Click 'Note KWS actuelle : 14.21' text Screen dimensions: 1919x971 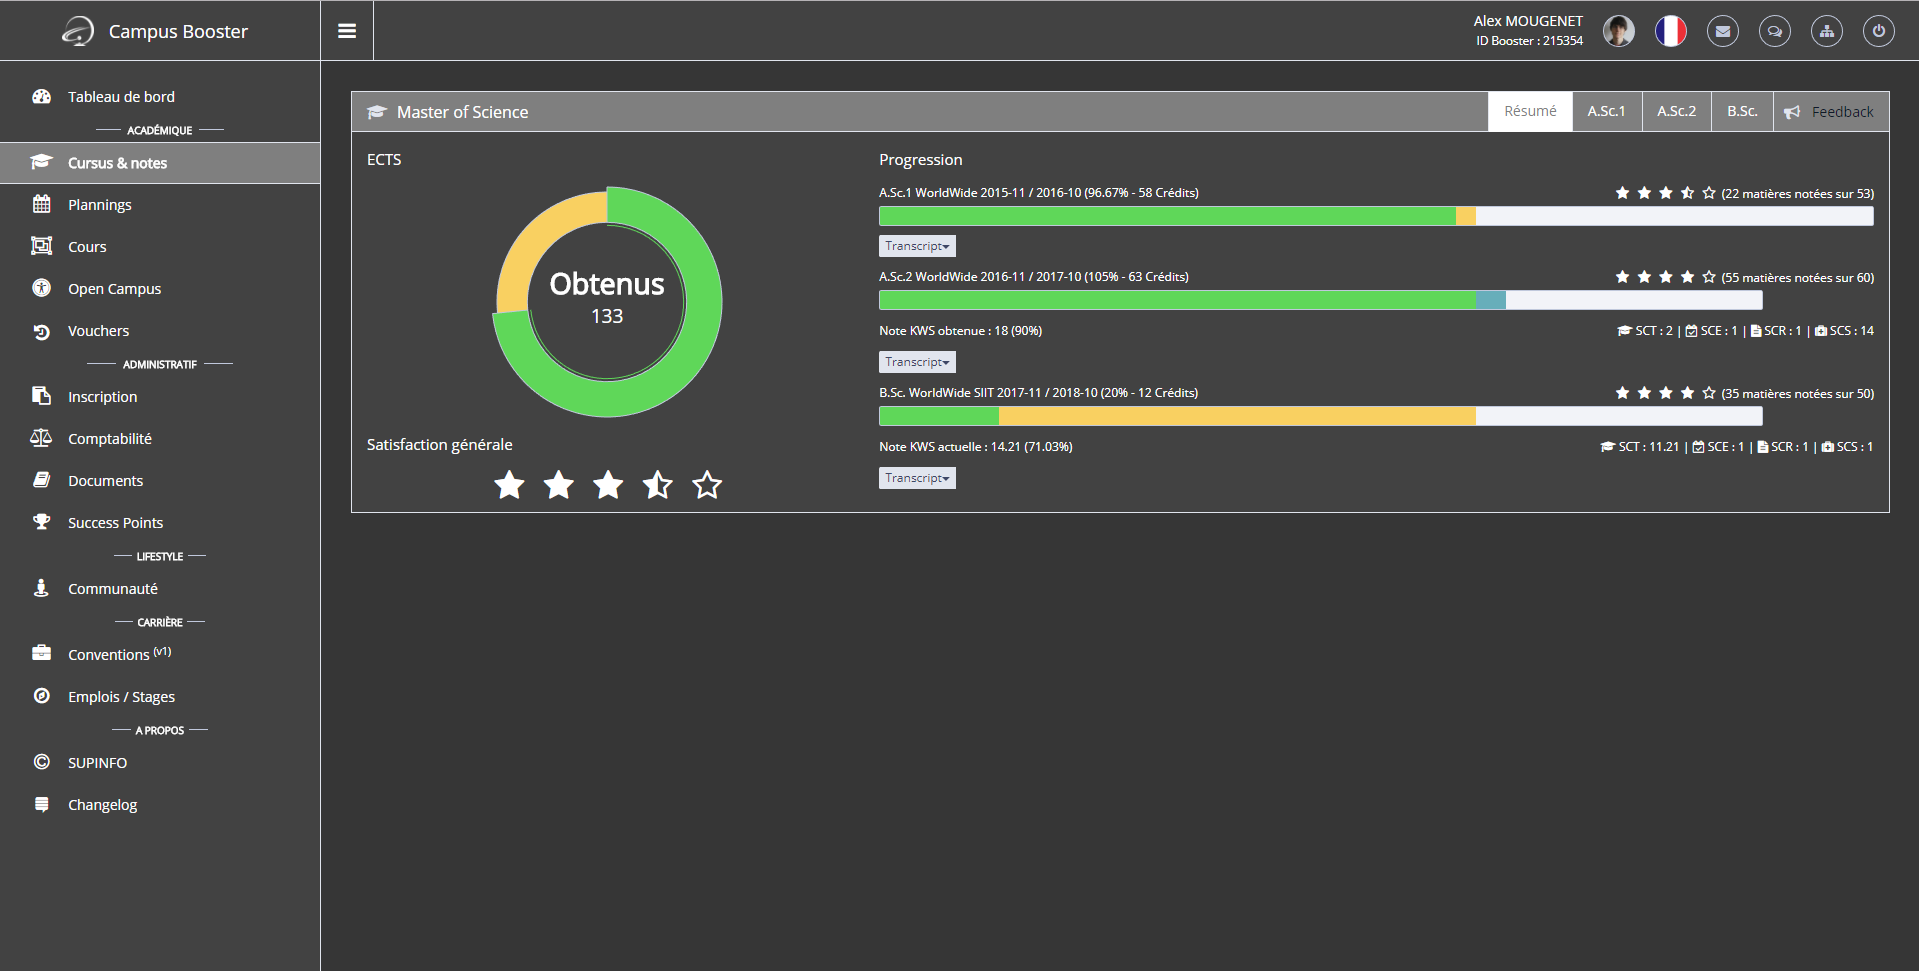click(975, 447)
